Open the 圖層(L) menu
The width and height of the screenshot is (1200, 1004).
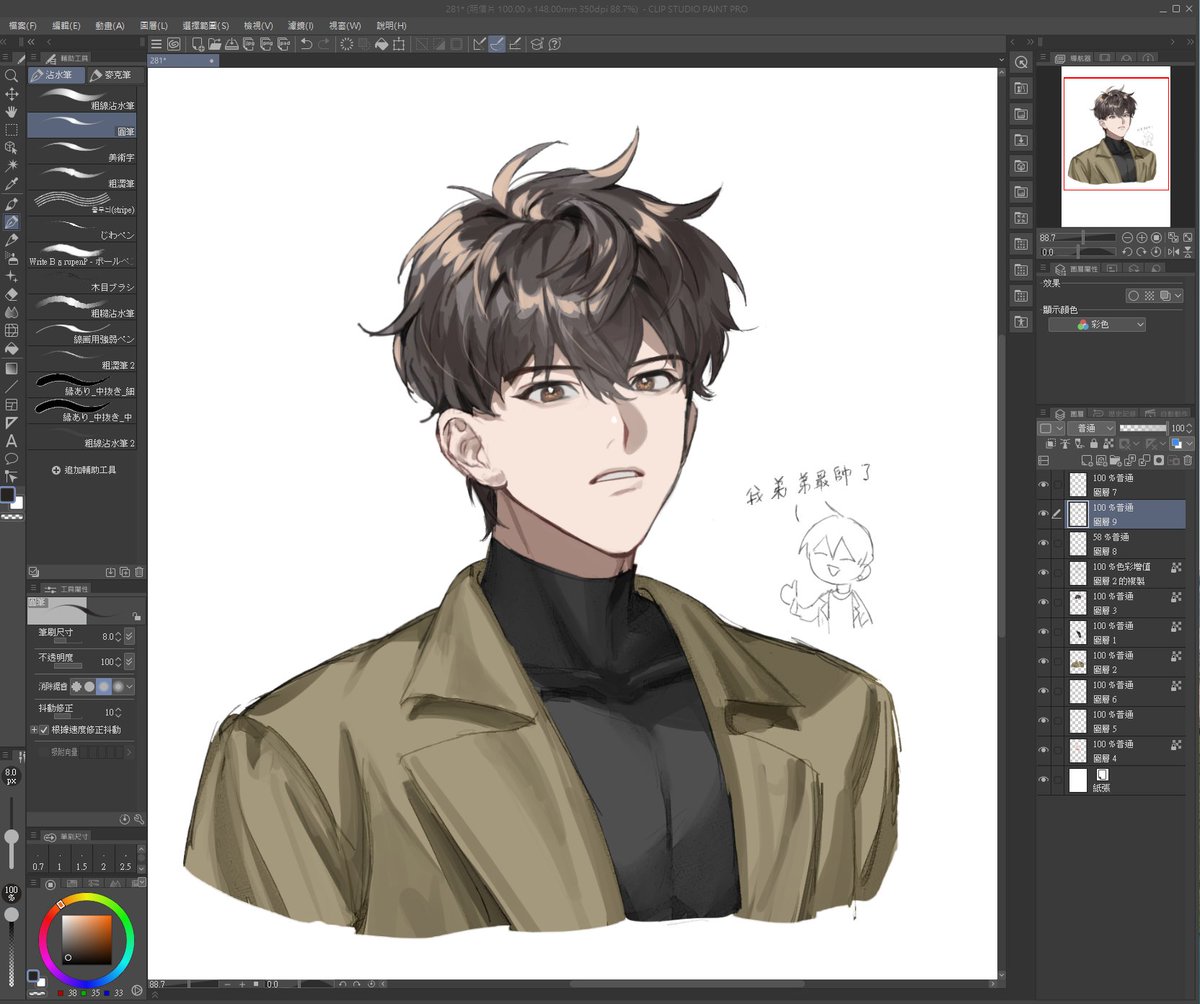(154, 25)
